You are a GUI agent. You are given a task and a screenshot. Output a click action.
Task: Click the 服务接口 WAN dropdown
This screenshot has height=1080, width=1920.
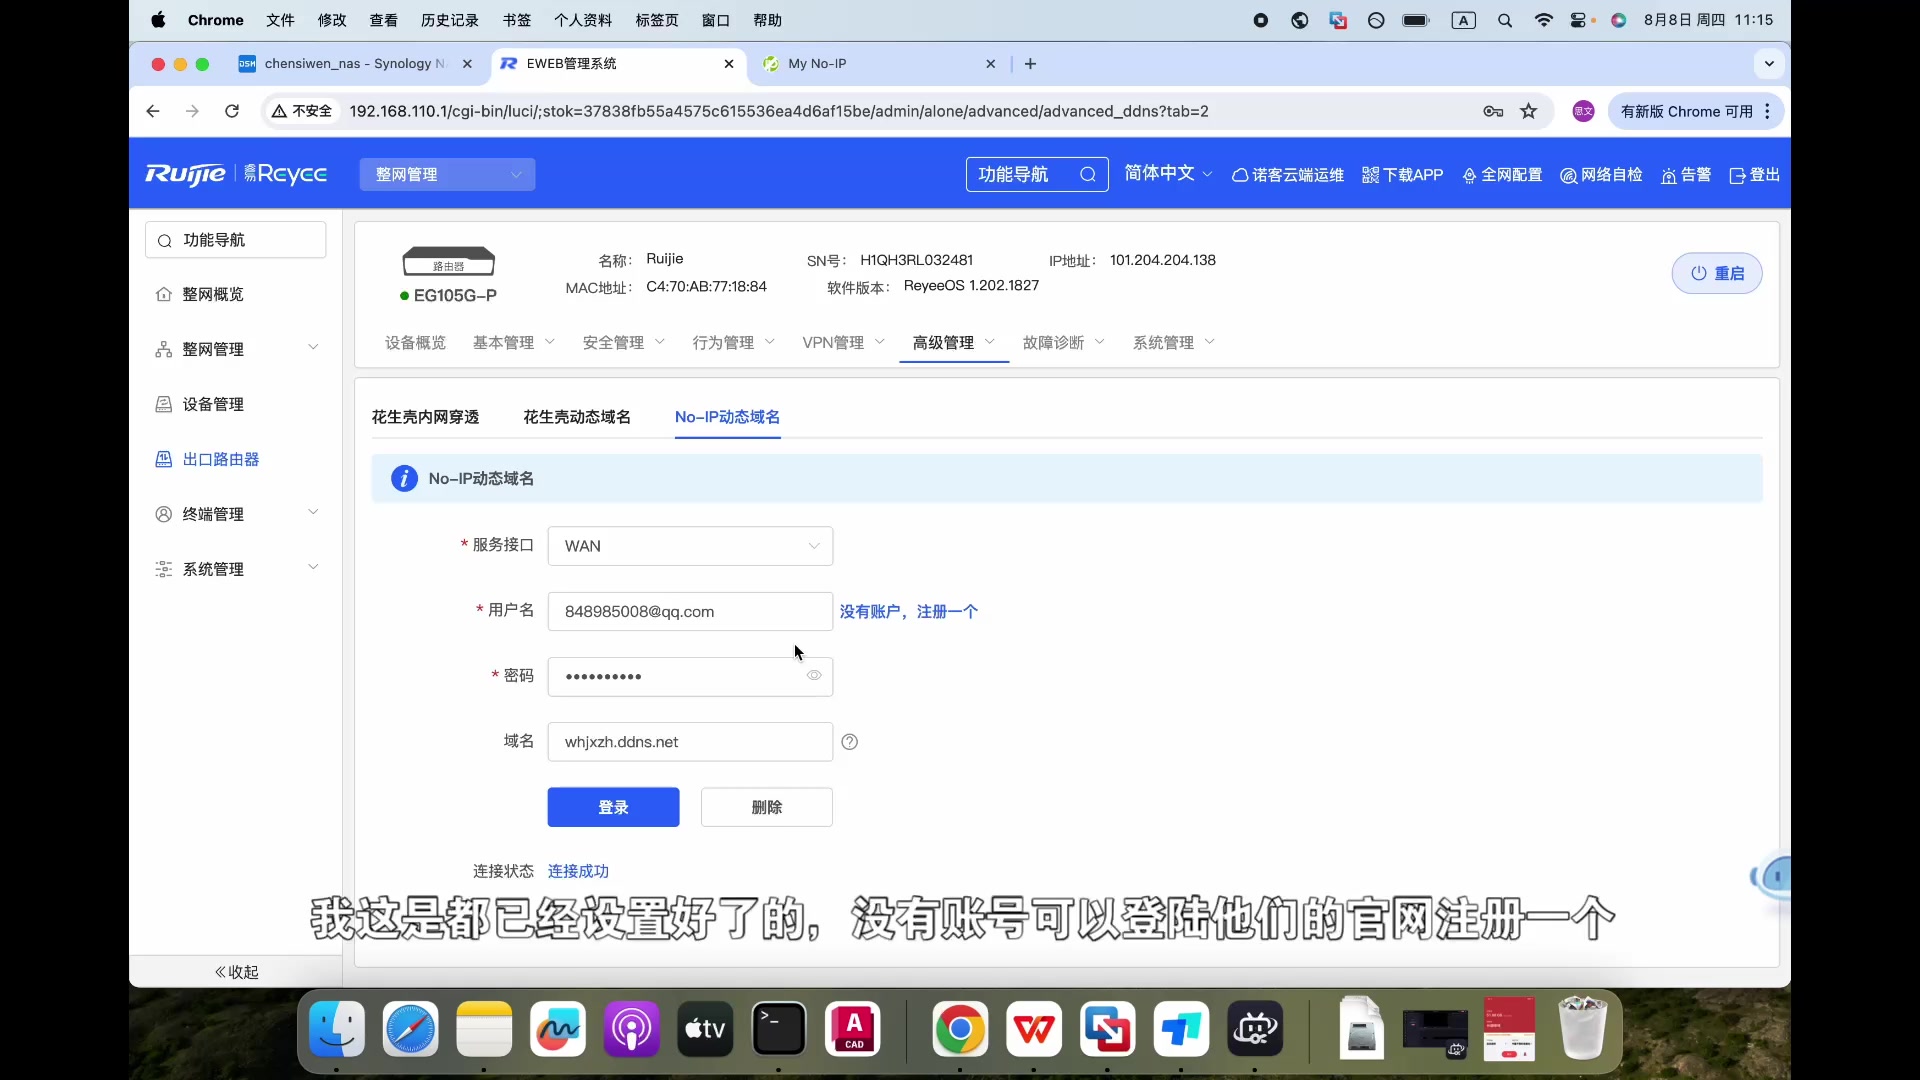pyautogui.click(x=690, y=545)
